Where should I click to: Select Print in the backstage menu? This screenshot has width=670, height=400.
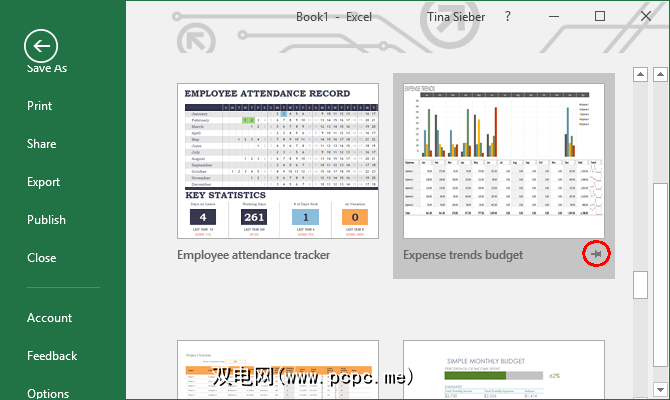[x=39, y=106]
